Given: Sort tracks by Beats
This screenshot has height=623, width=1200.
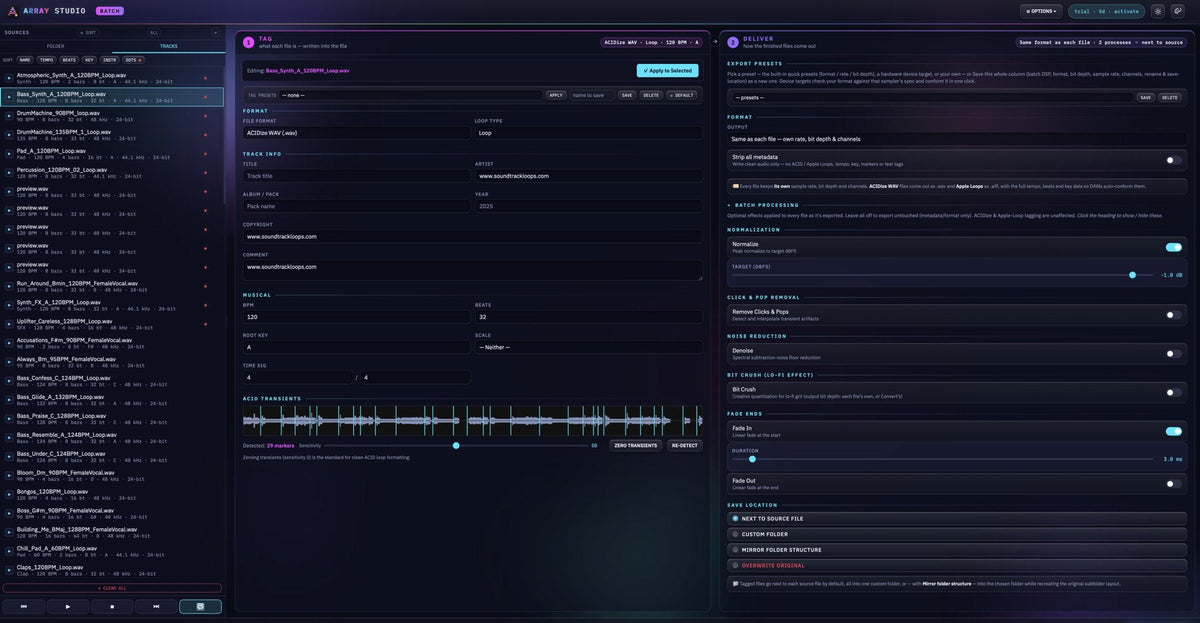Looking at the screenshot, I should pos(69,60).
